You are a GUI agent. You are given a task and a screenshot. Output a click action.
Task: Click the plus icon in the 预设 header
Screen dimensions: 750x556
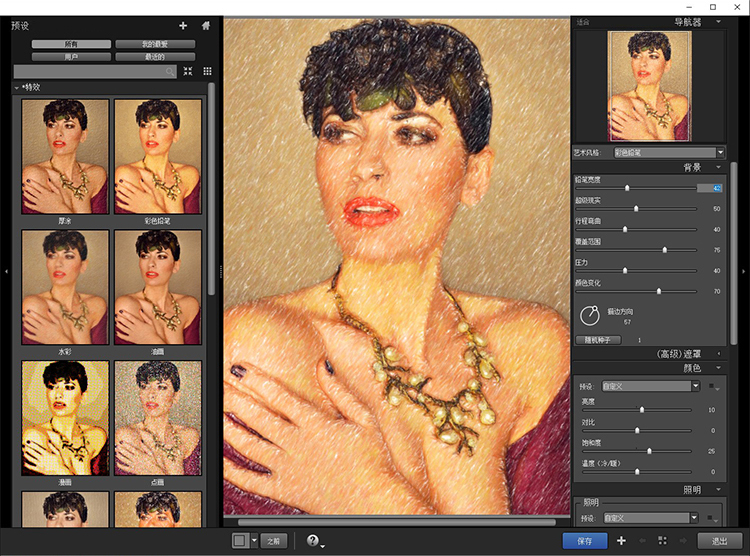183,26
